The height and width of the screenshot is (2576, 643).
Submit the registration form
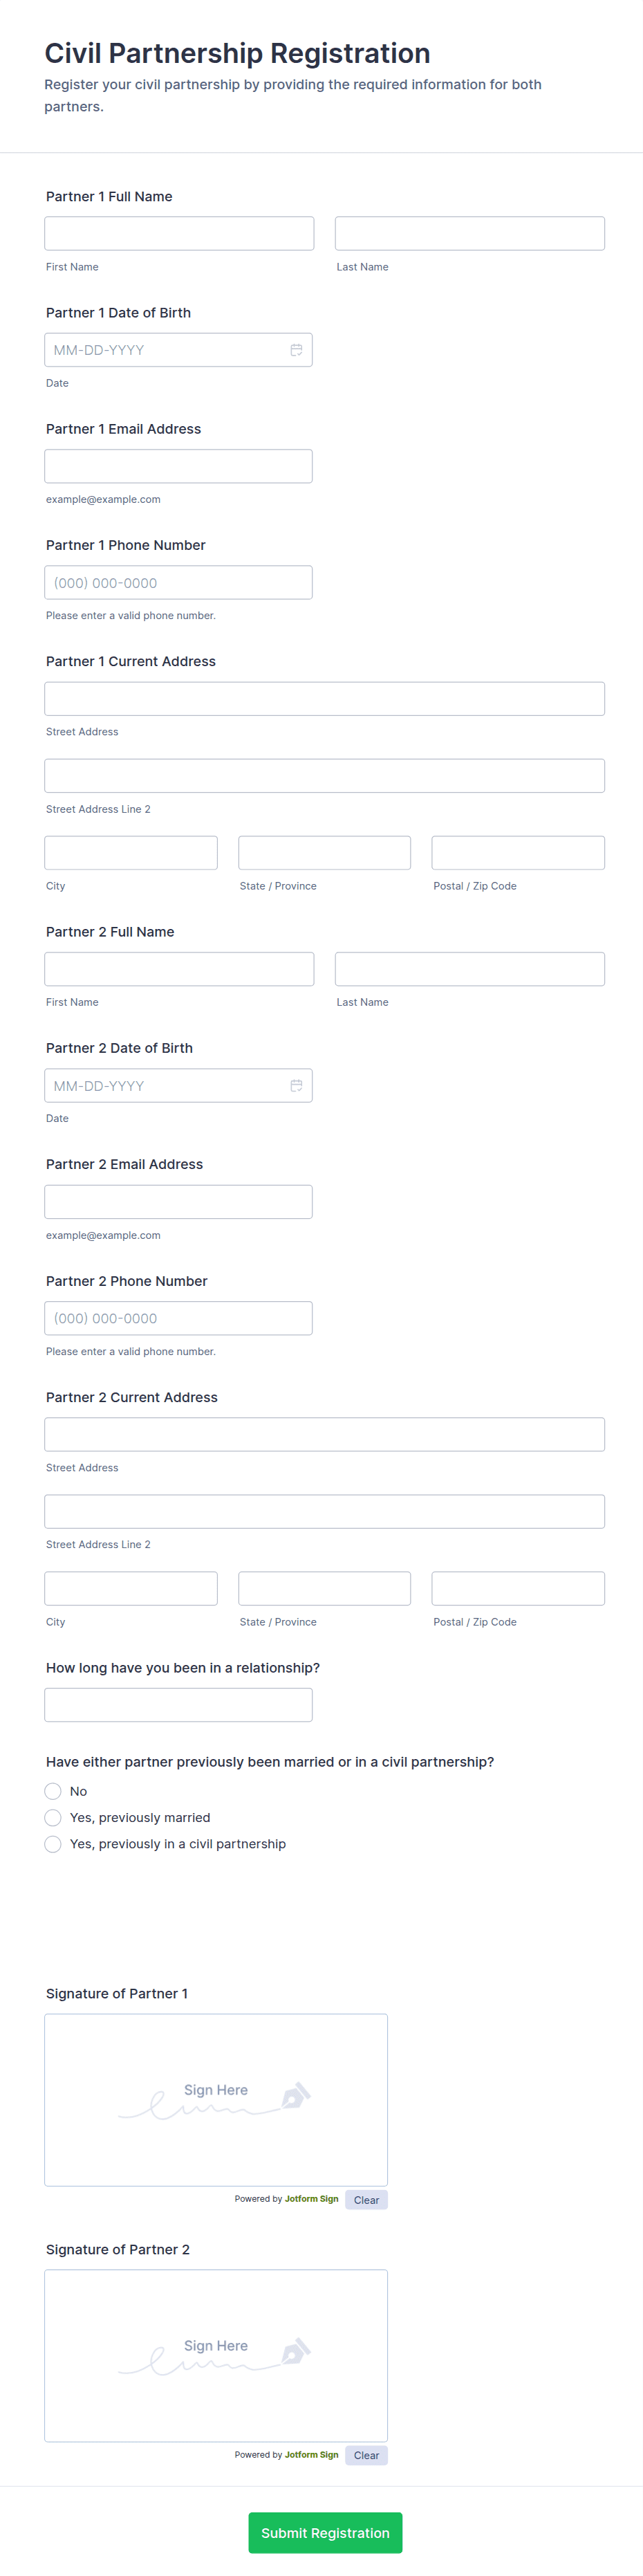325,2533
